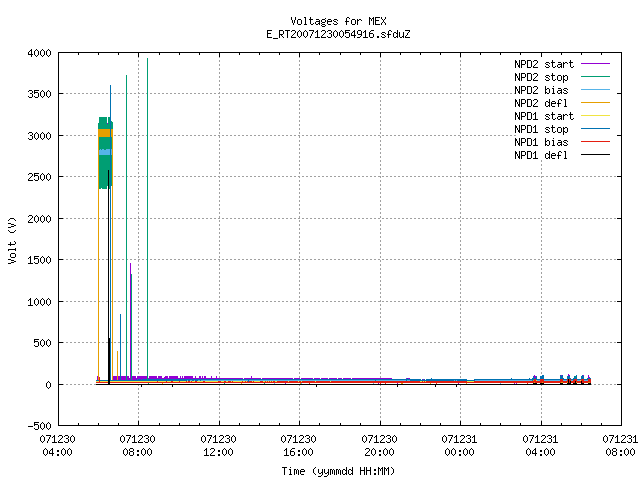Click the 071230 20:00 x-axis label
This screenshot has width=640, height=480.
pyautogui.click(x=379, y=446)
